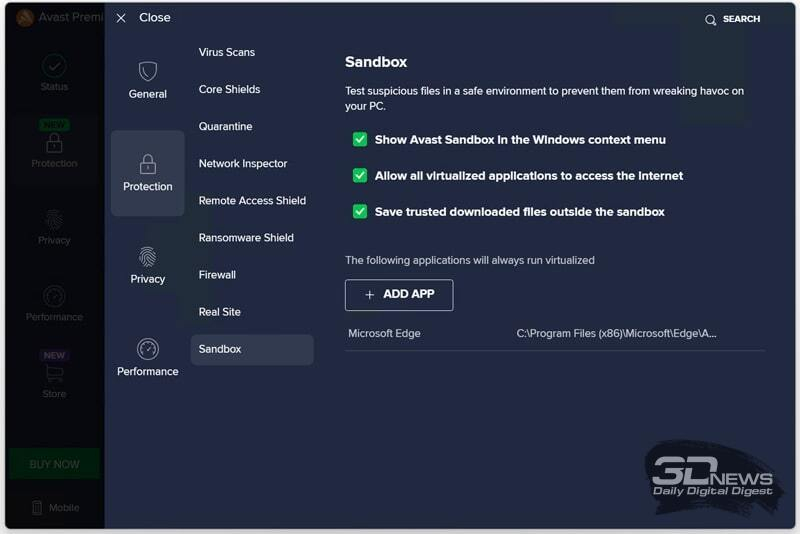This screenshot has width=800, height=534.
Task: Open Quarantine settings
Action: point(225,126)
